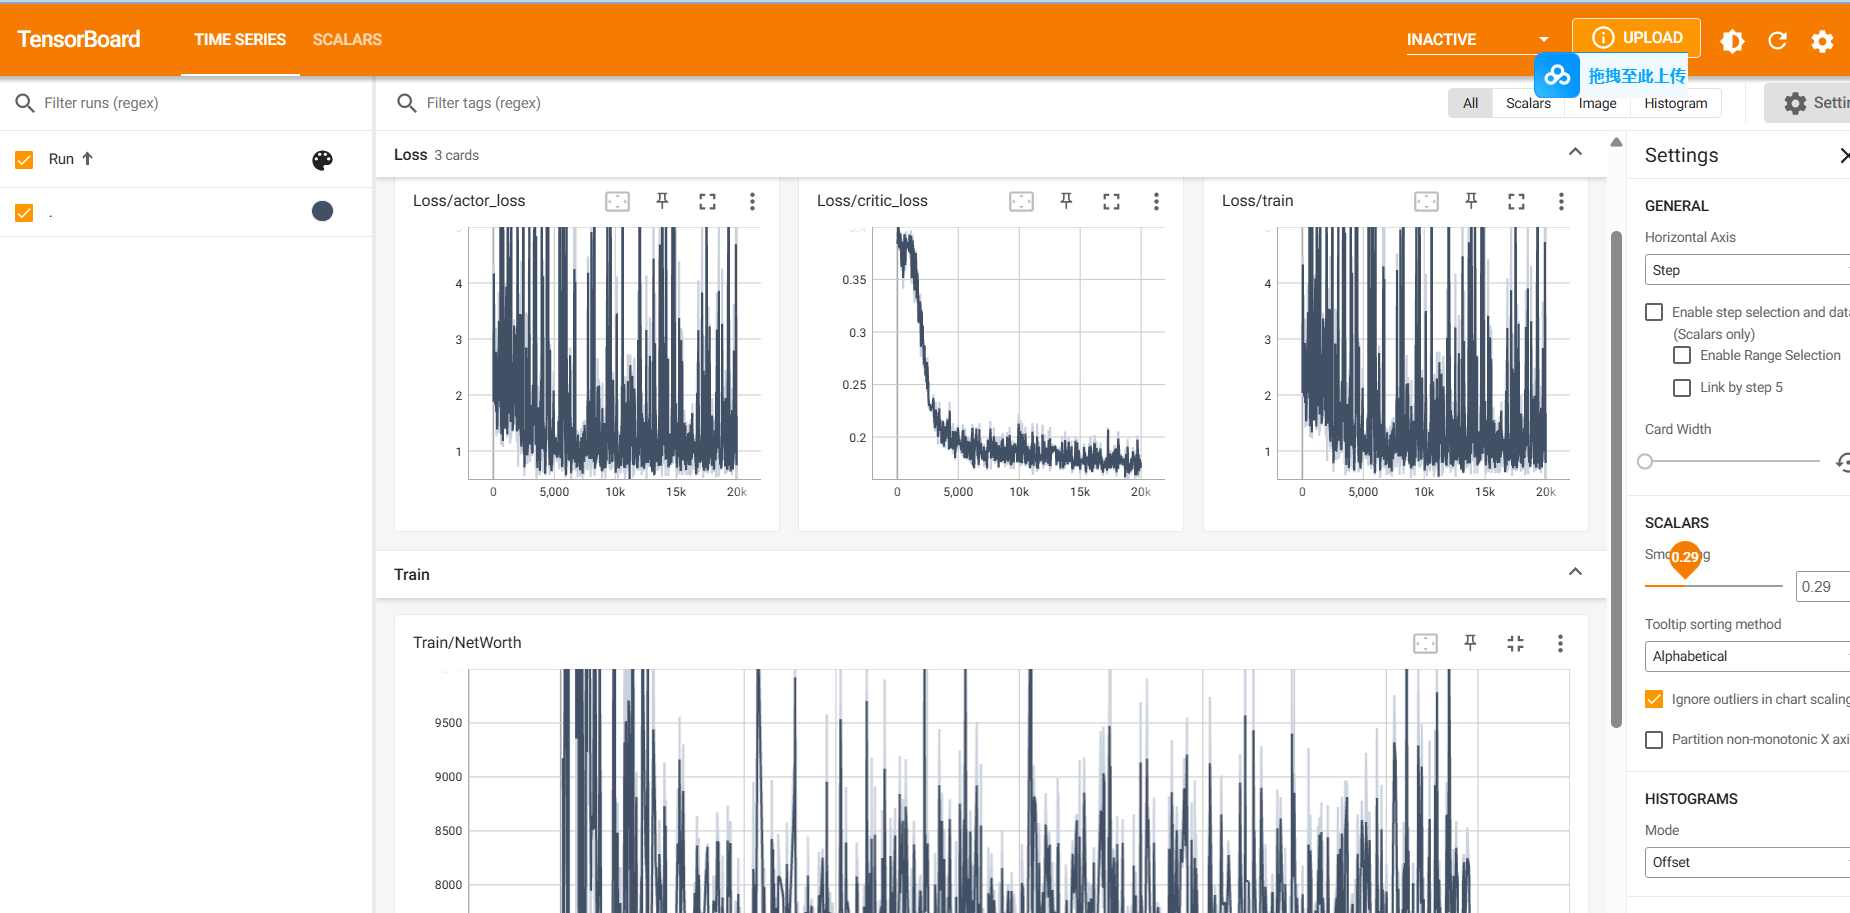This screenshot has width=1850, height=913.
Task: Open the Tooltip sorting method dropdown
Action: [x=1747, y=656]
